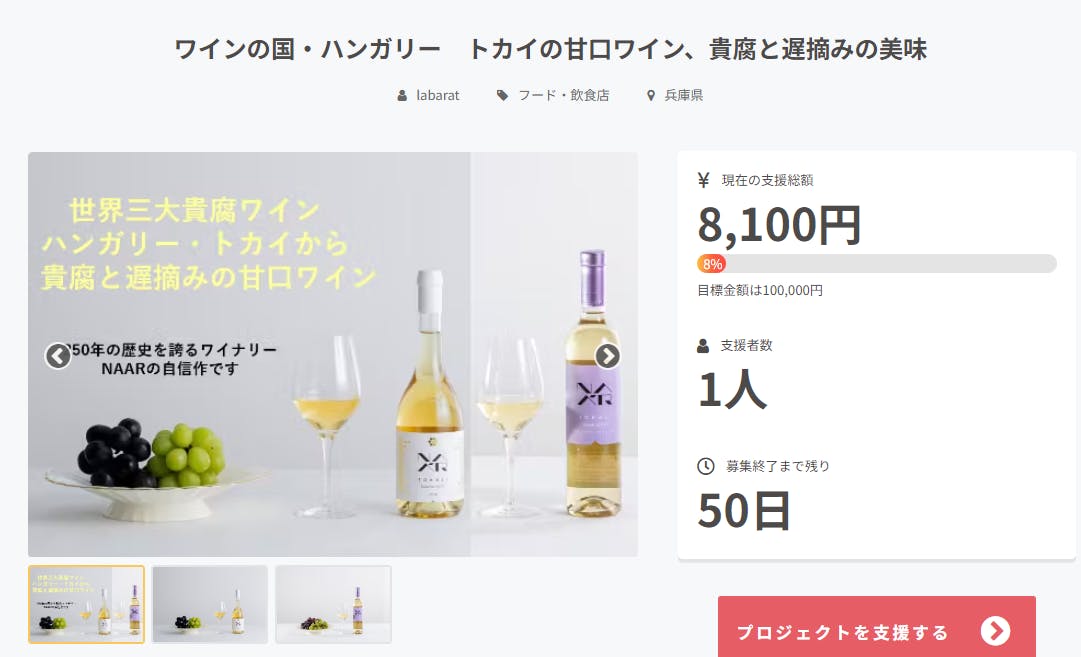
Task: Click the arrow circle on the support button
Action: pyautogui.click(x=996, y=631)
